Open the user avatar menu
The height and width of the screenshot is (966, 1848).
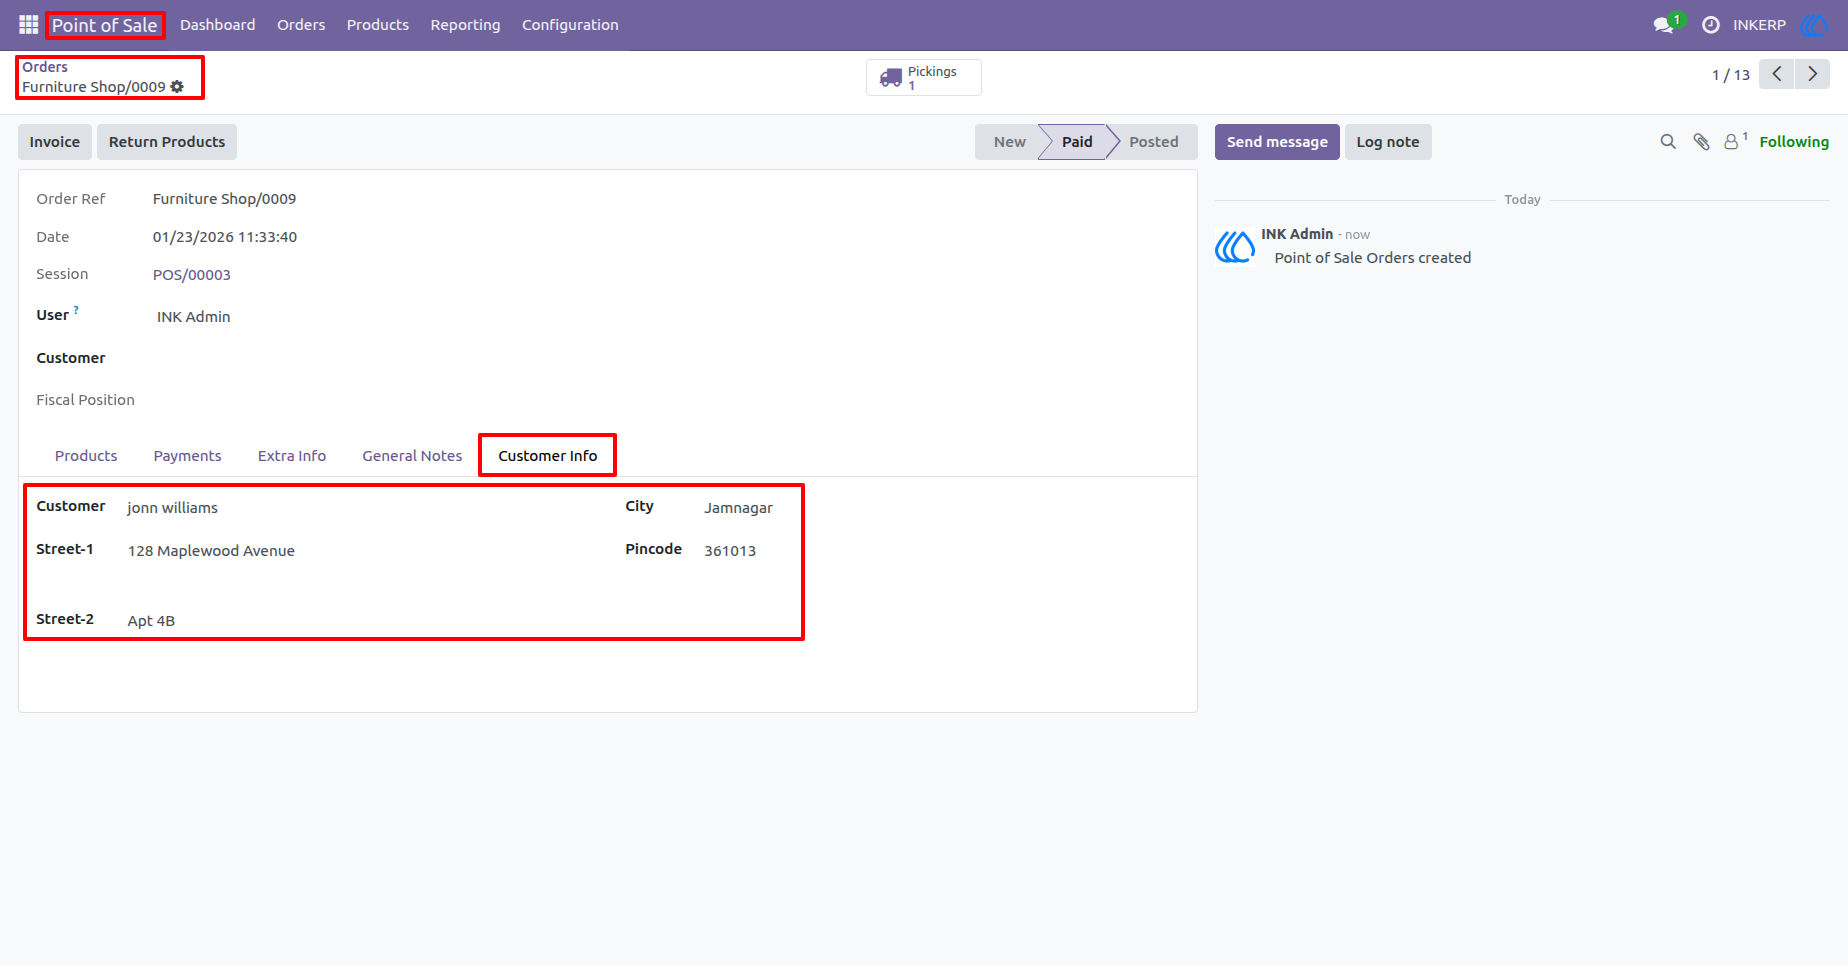coord(1813,25)
